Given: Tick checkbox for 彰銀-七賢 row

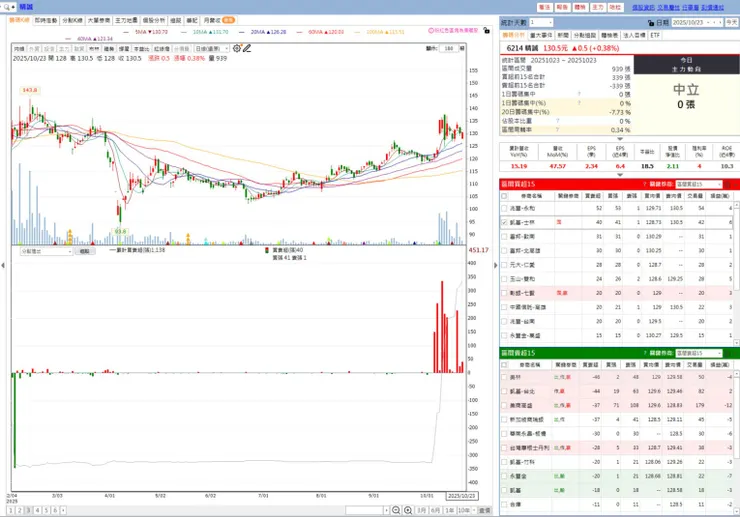Looking at the screenshot, I should [x=504, y=293].
